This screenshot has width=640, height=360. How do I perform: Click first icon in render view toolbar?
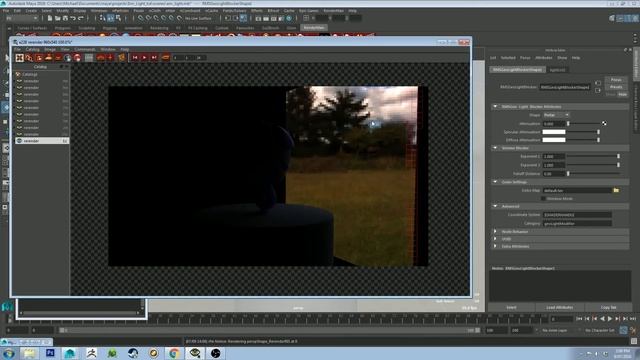(19, 58)
